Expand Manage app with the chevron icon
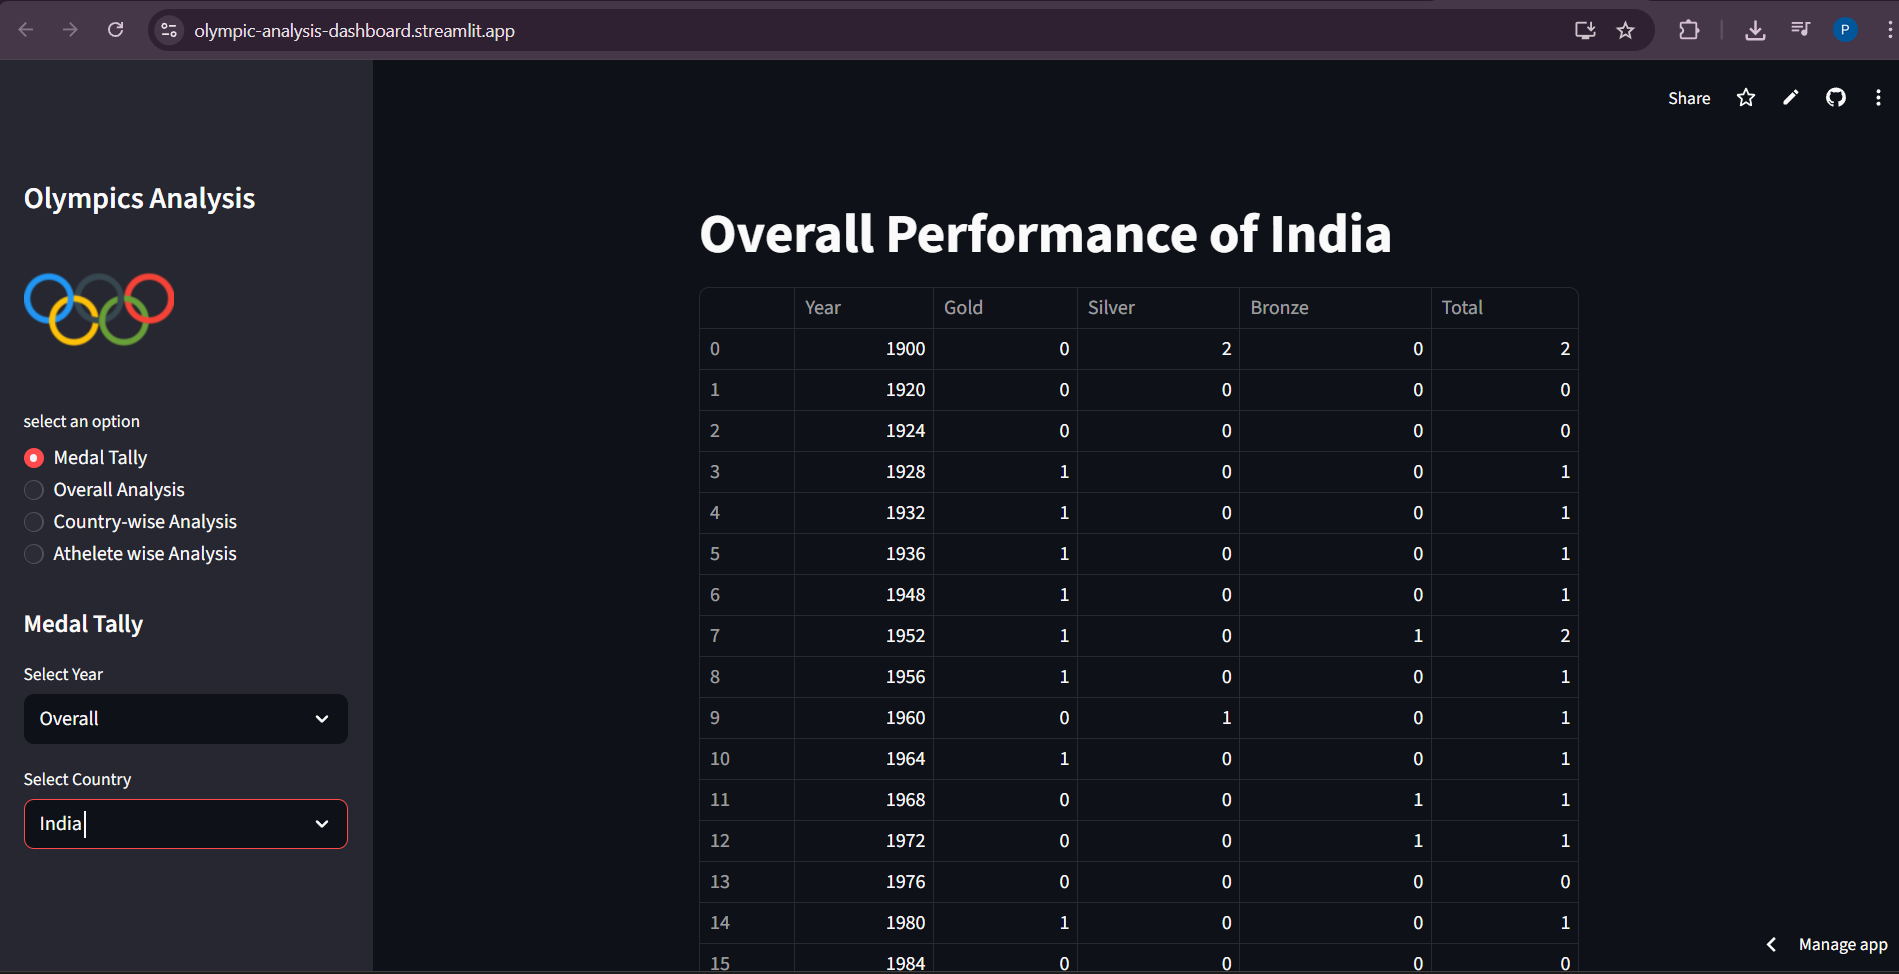This screenshot has height=974, width=1899. pyautogui.click(x=1771, y=944)
